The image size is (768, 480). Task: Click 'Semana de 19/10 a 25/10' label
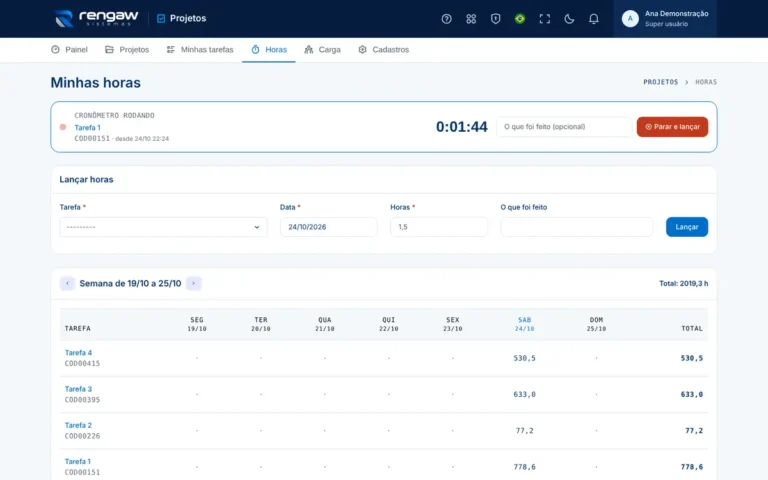(x=130, y=283)
